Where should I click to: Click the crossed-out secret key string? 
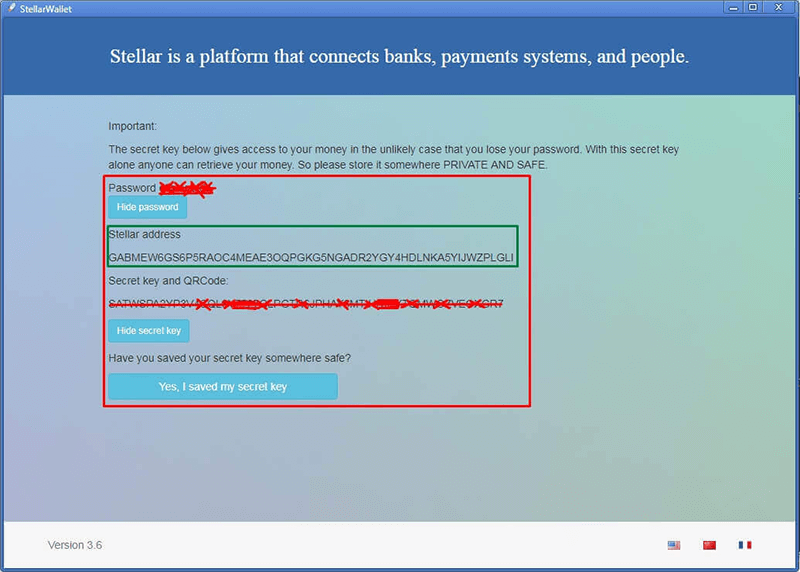(306, 304)
